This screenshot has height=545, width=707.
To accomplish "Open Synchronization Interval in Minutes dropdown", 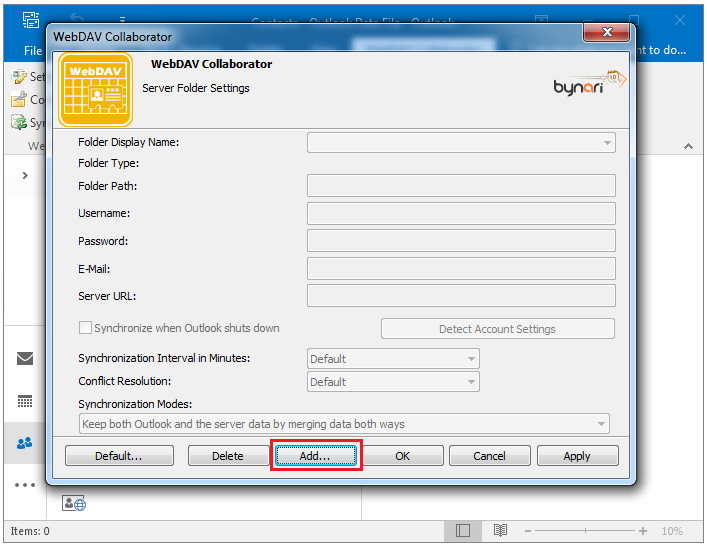I will (x=393, y=359).
